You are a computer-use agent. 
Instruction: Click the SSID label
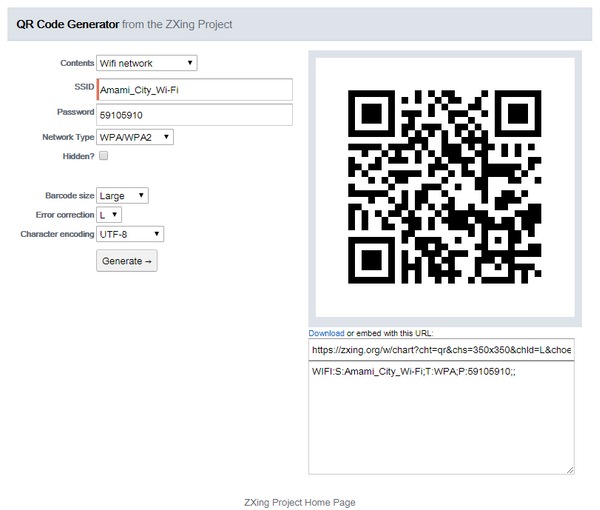[x=84, y=87]
